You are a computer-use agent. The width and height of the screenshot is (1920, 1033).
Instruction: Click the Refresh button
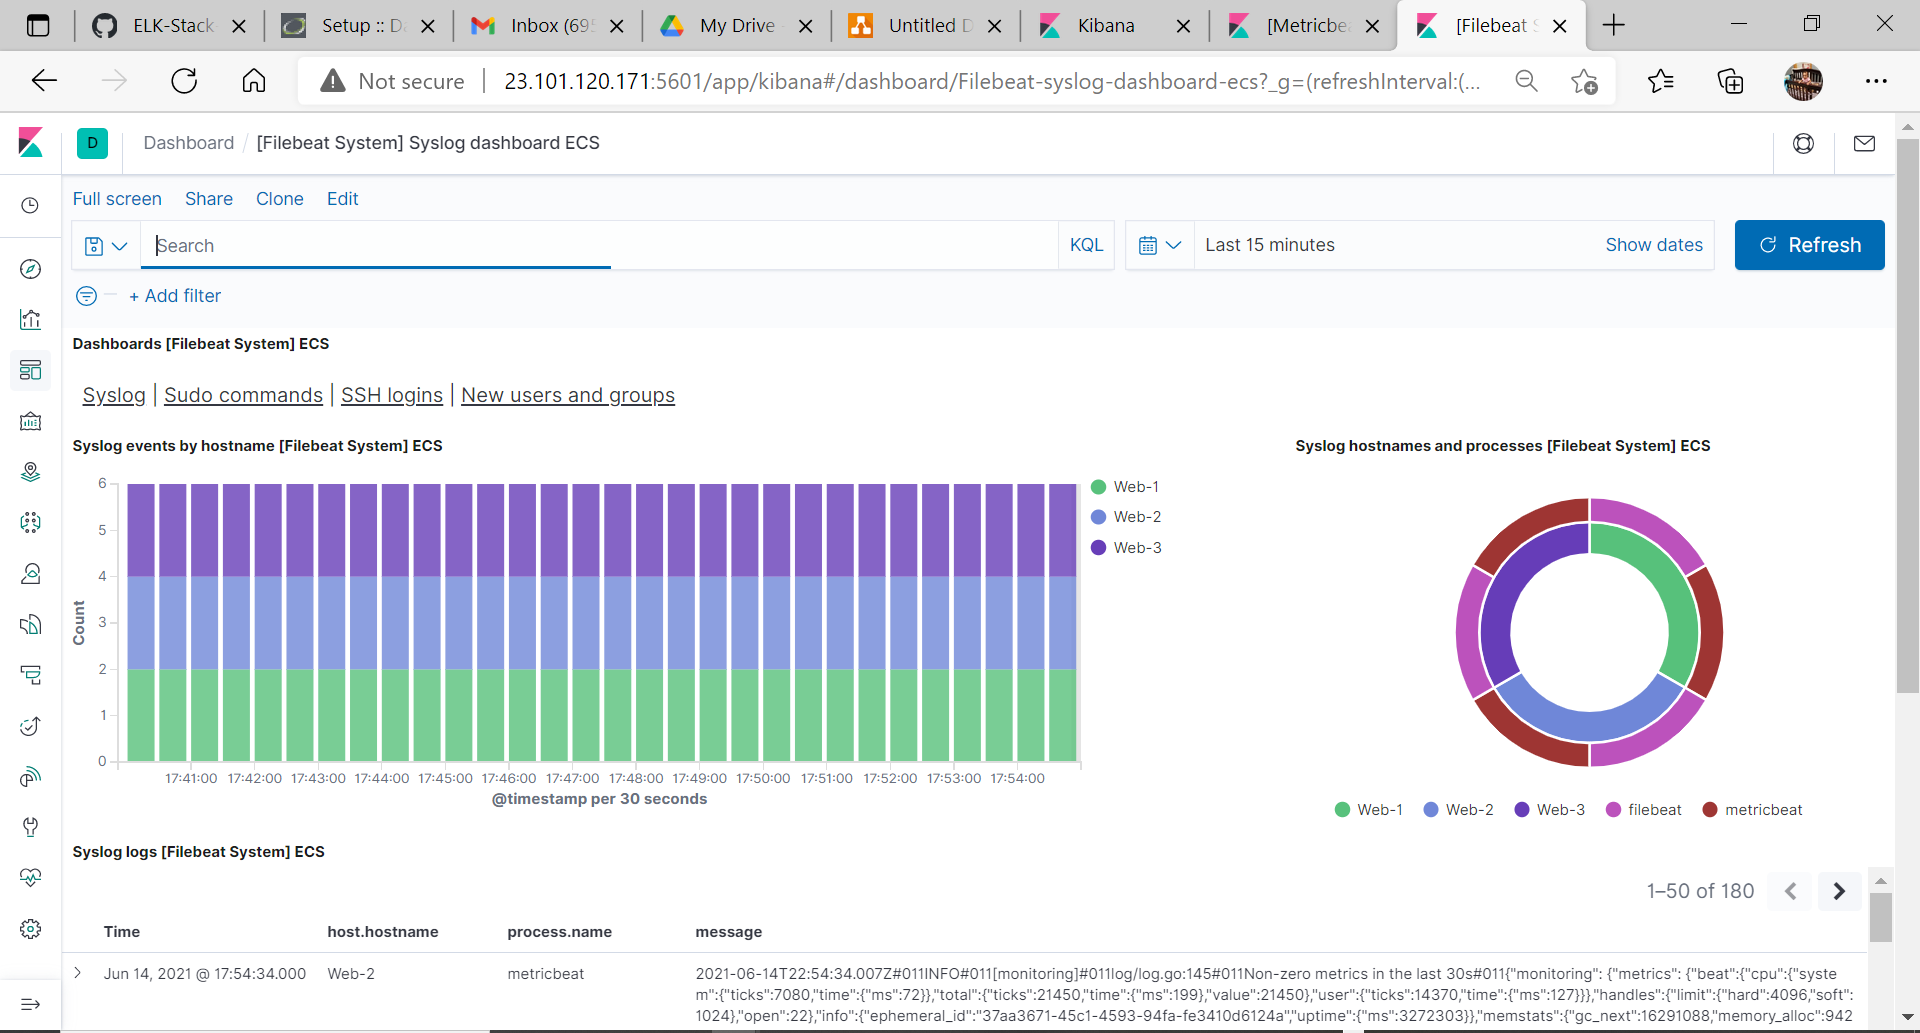[1810, 245]
